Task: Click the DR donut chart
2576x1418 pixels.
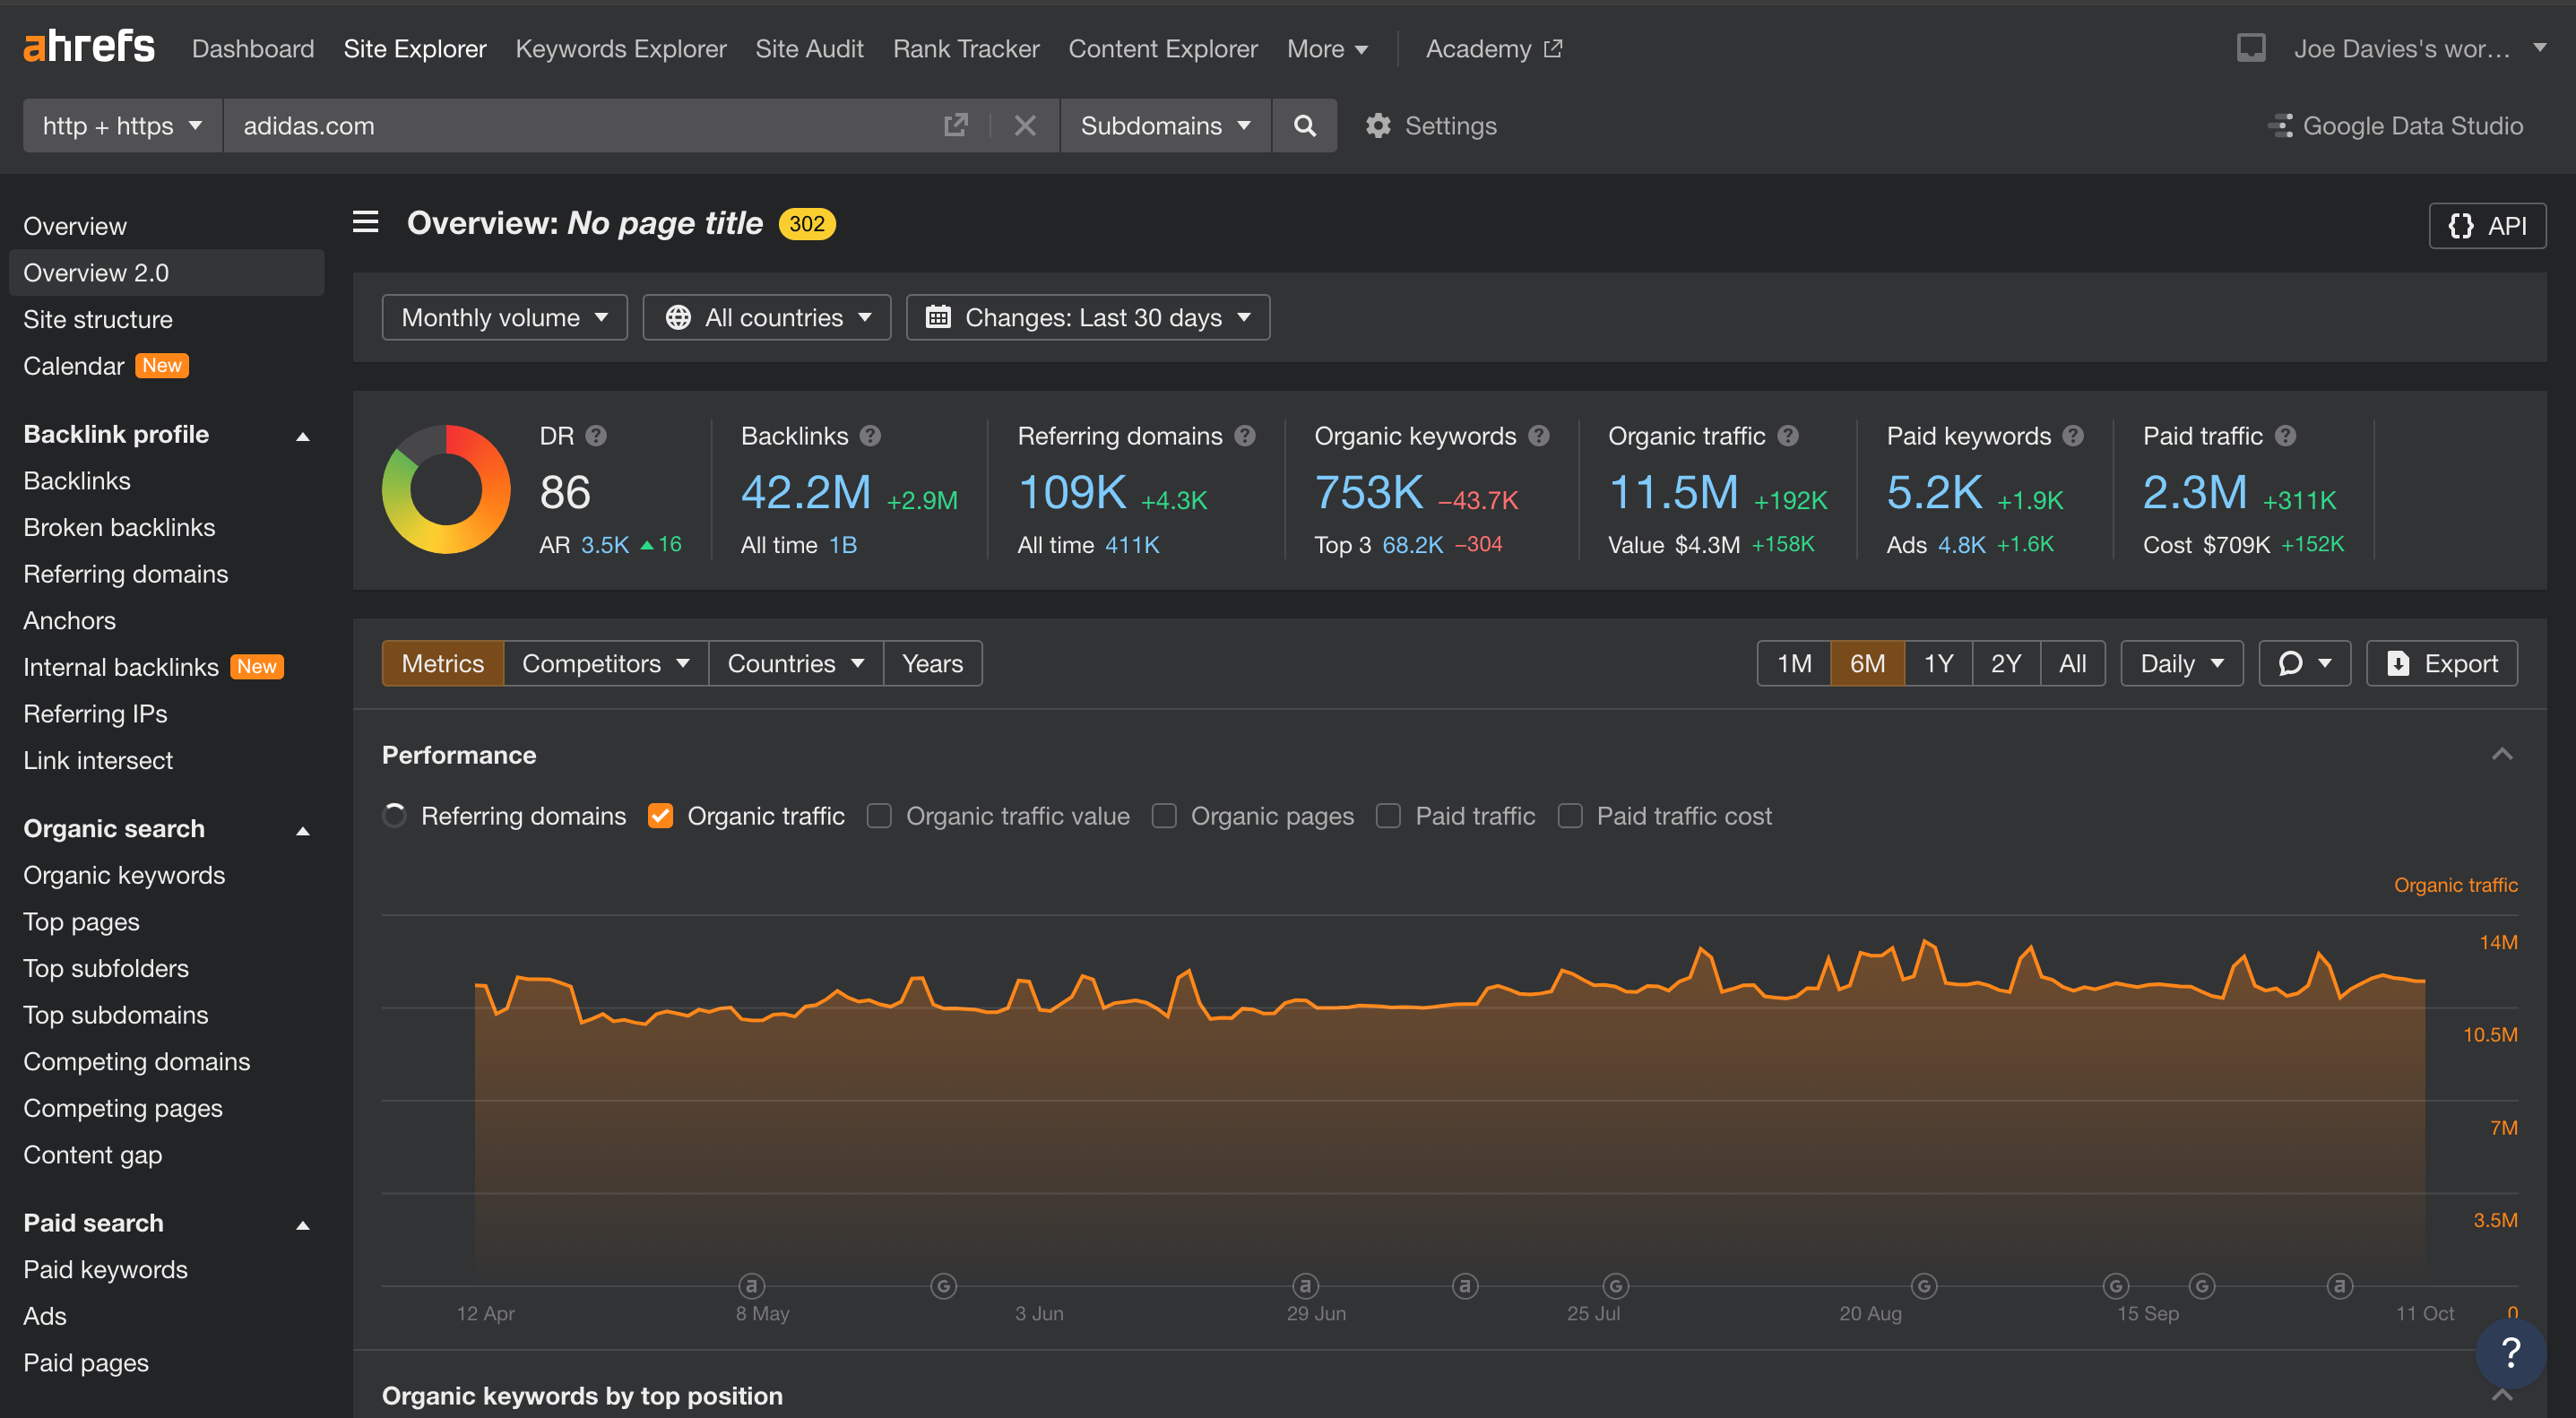Action: click(446, 489)
